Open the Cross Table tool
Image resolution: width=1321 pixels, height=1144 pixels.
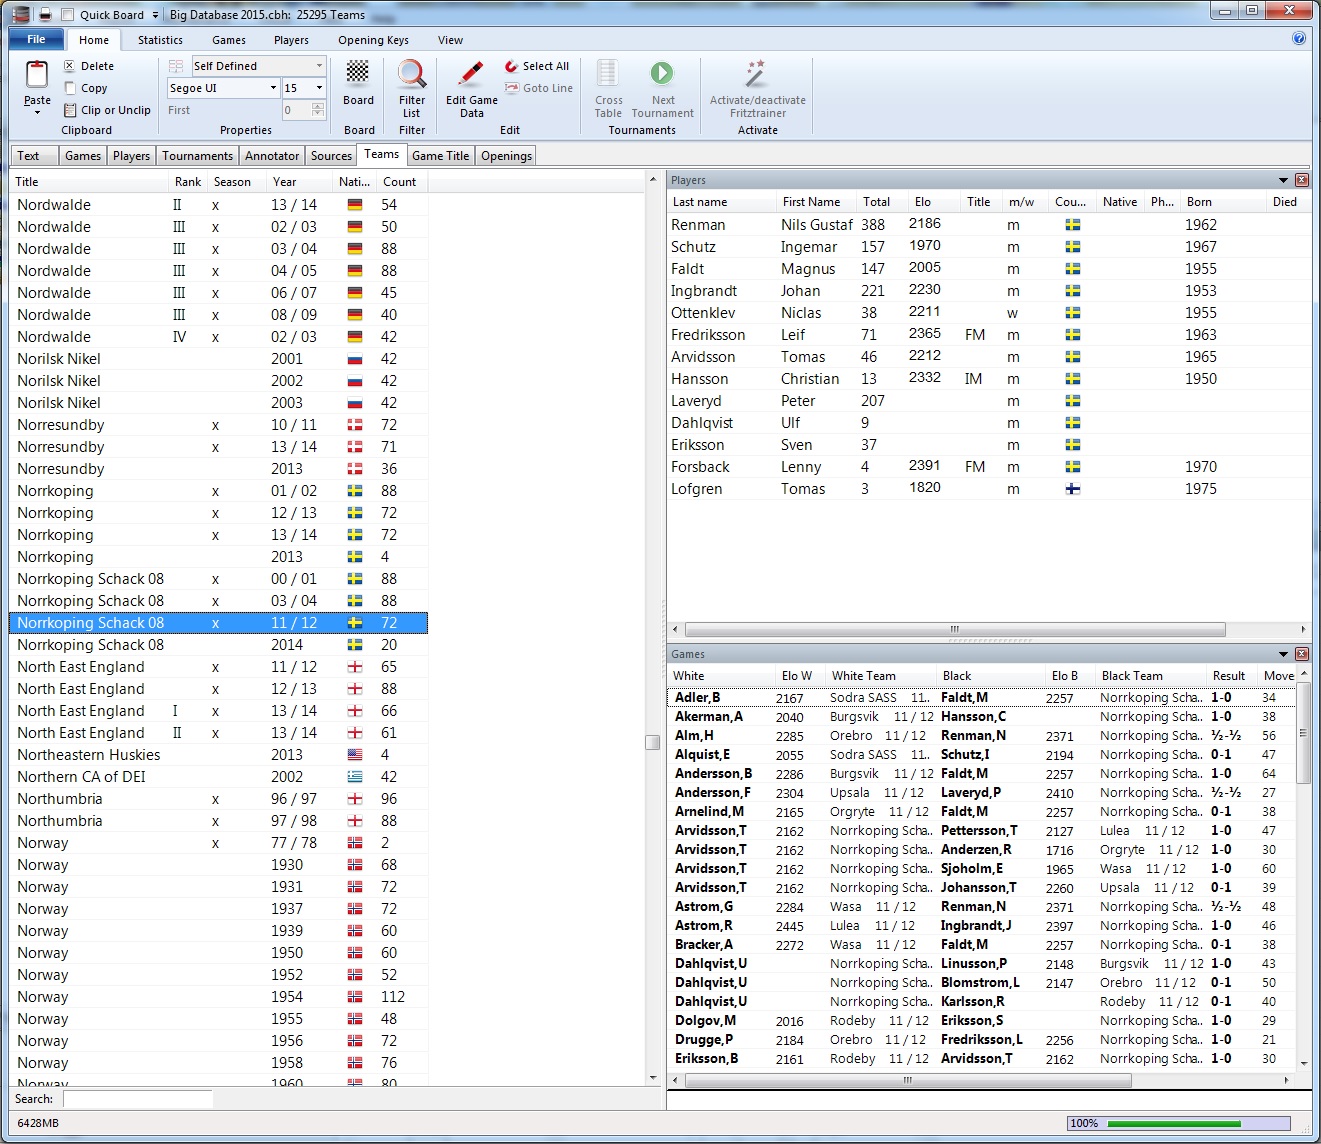(x=607, y=88)
